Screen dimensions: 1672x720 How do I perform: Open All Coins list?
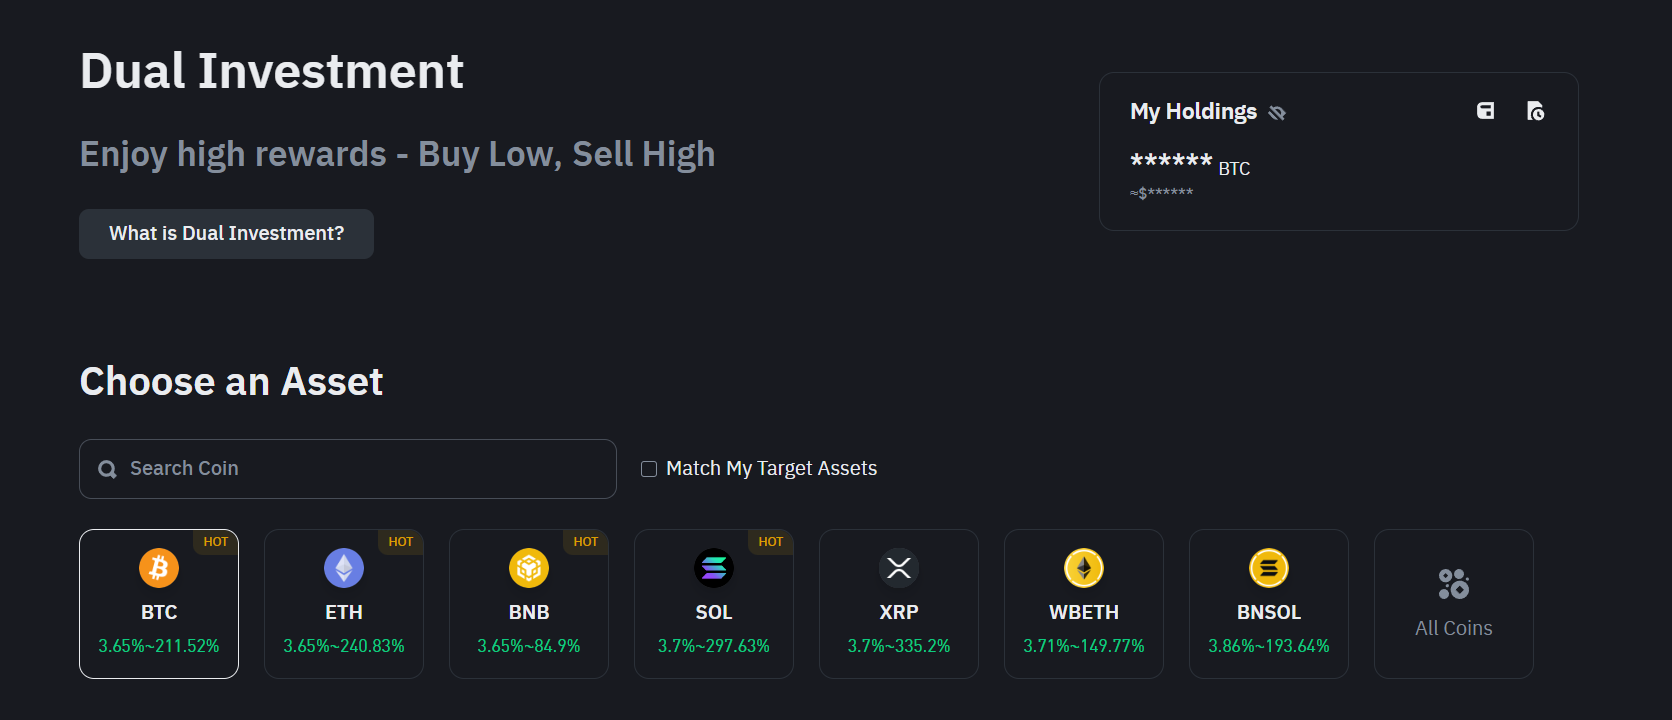point(1453,604)
